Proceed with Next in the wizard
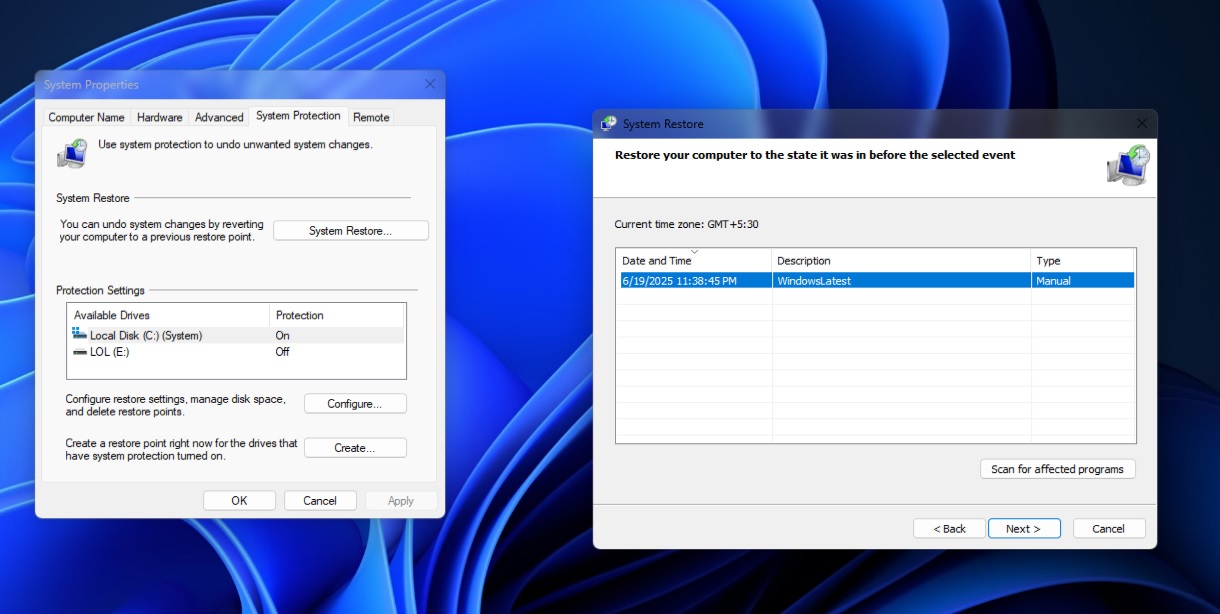The image size is (1220, 614). (1024, 528)
